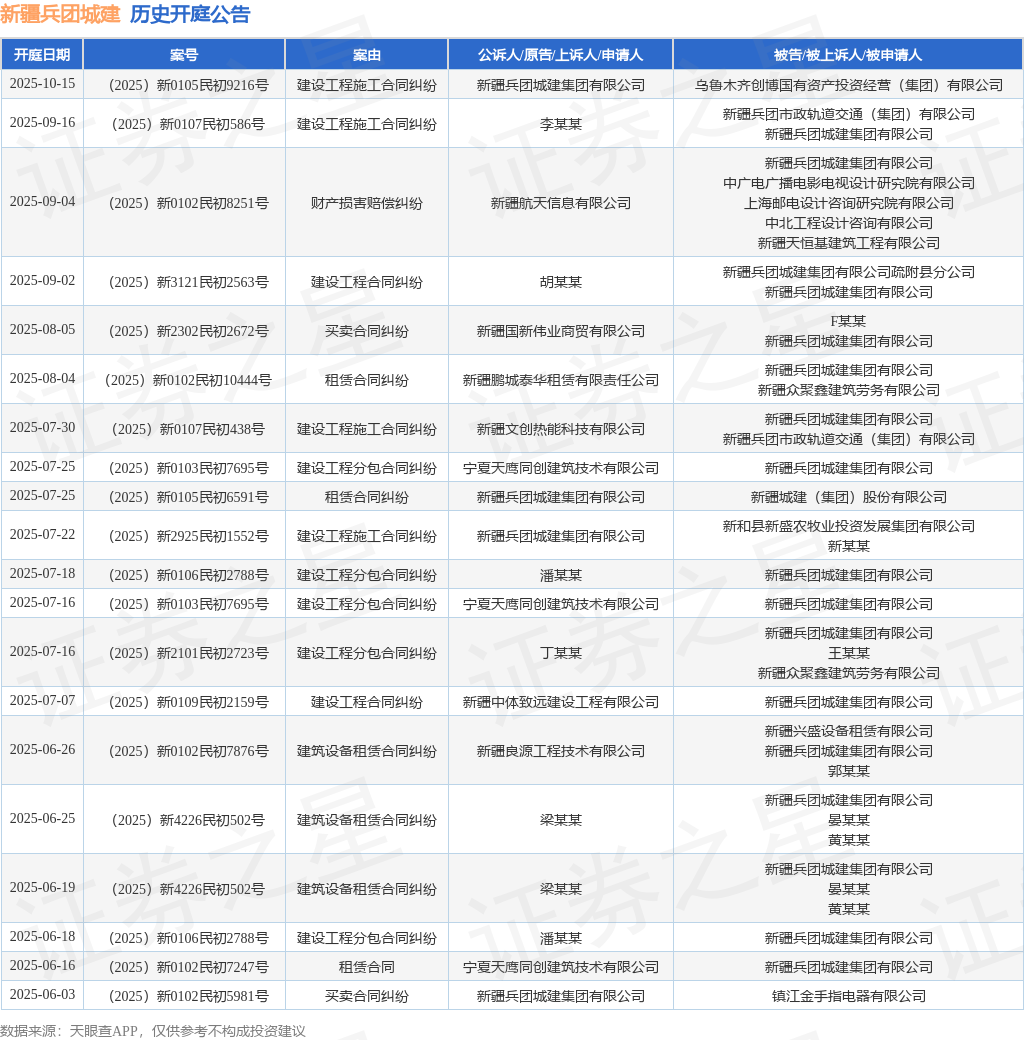Viewport: 1024px width, 1040px height.
Task: Click plaintiff 新疆鹏城泰华租赁有限责任公司
Action: [x=560, y=380]
